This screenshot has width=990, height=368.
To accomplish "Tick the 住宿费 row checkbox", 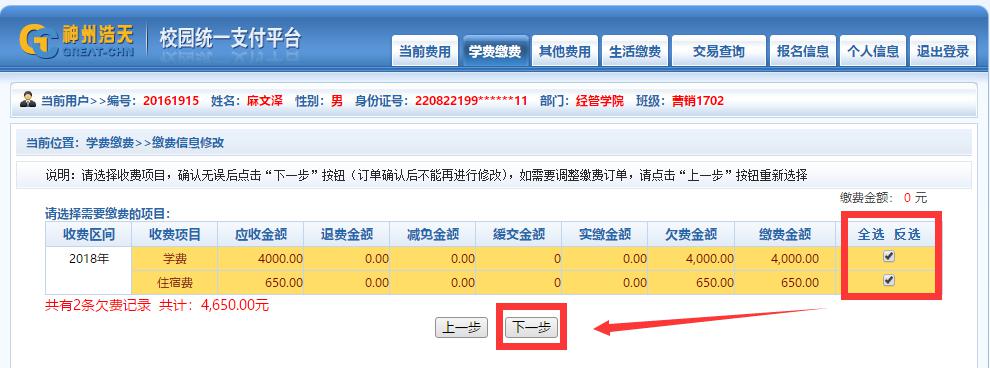I will pos(889,280).
